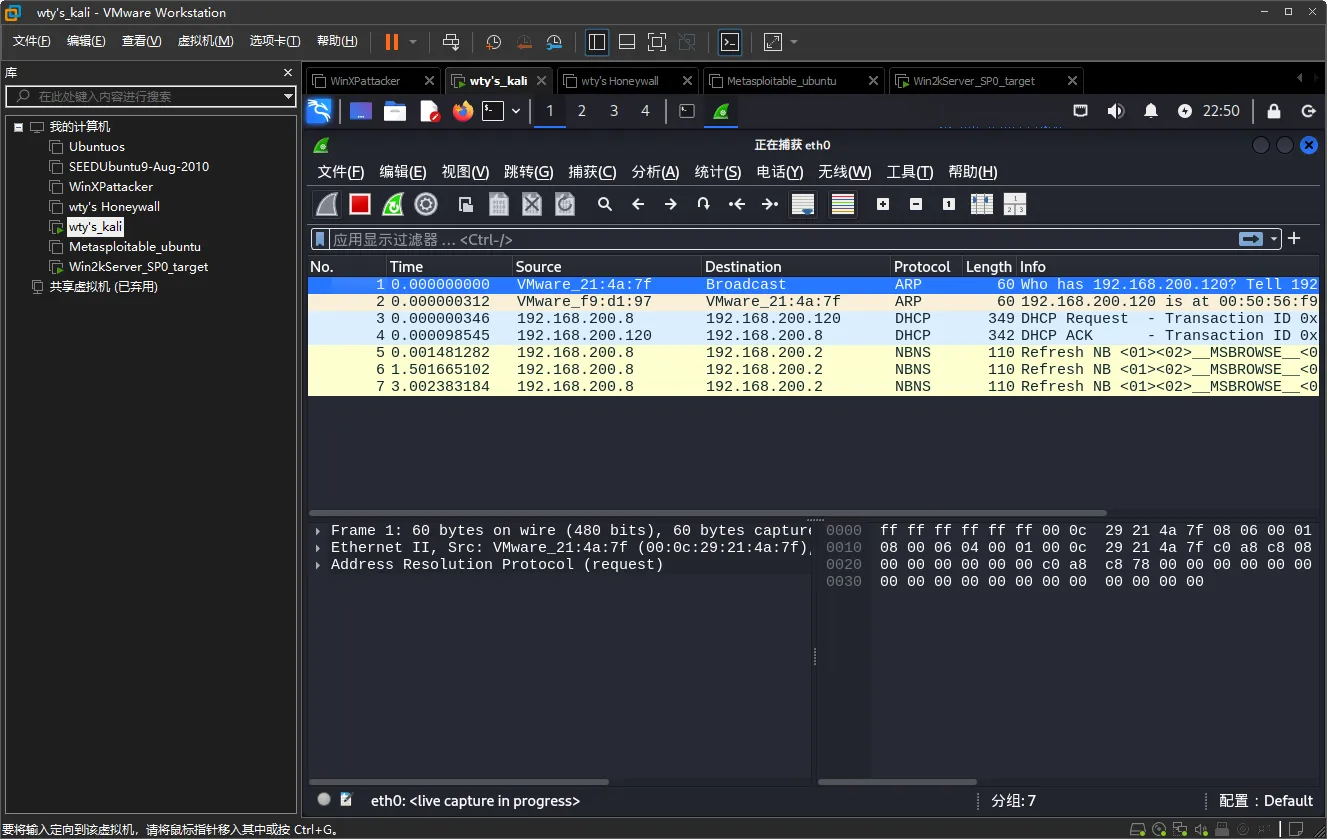Open the find packet magnifier
1327x839 pixels.
(605, 204)
